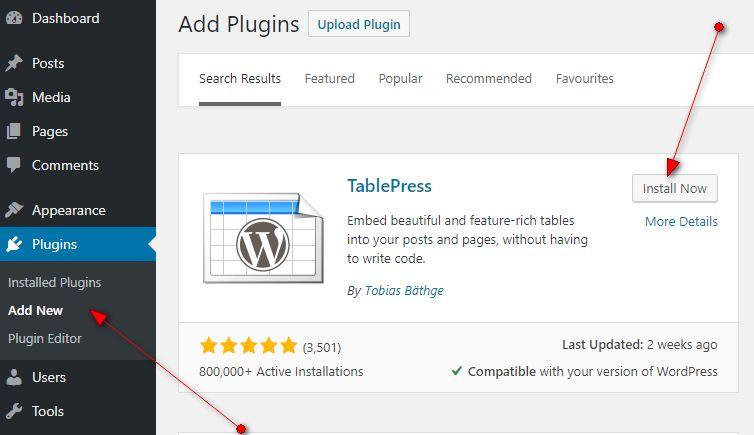Image resolution: width=754 pixels, height=435 pixels.
Task: Click the Posts pushpin icon
Action: click(x=14, y=63)
